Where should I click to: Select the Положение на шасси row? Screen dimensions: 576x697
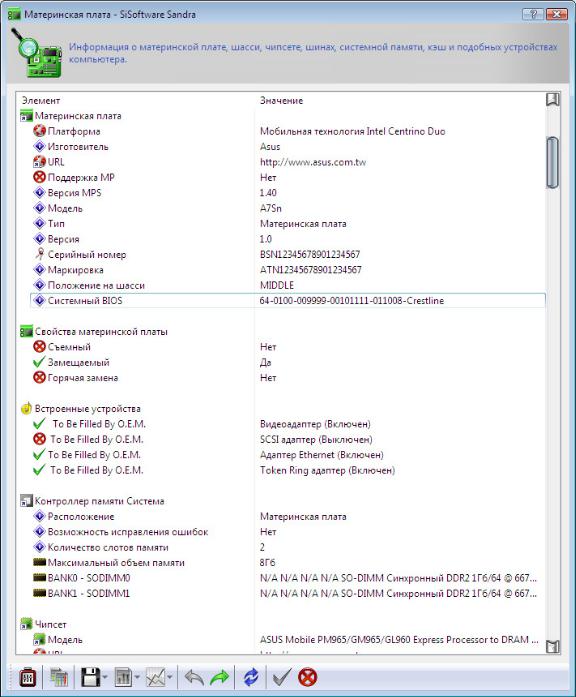pos(287,285)
